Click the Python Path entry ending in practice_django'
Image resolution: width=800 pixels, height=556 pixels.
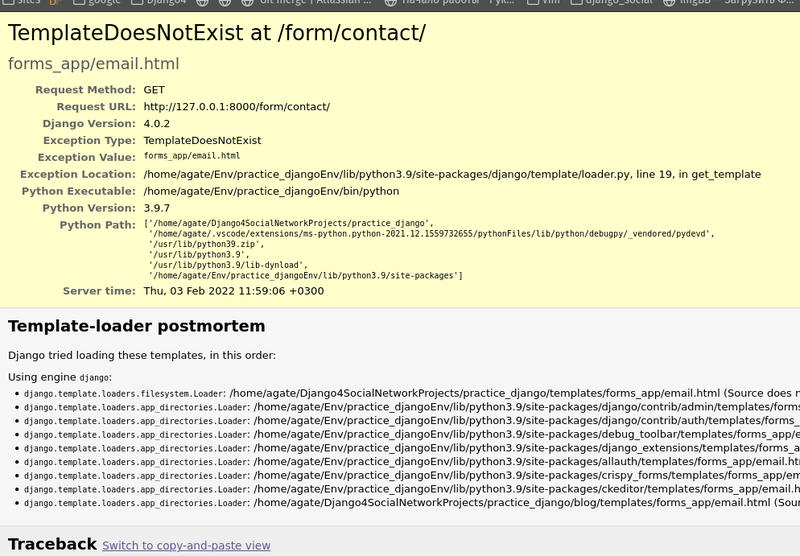point(289,223)
